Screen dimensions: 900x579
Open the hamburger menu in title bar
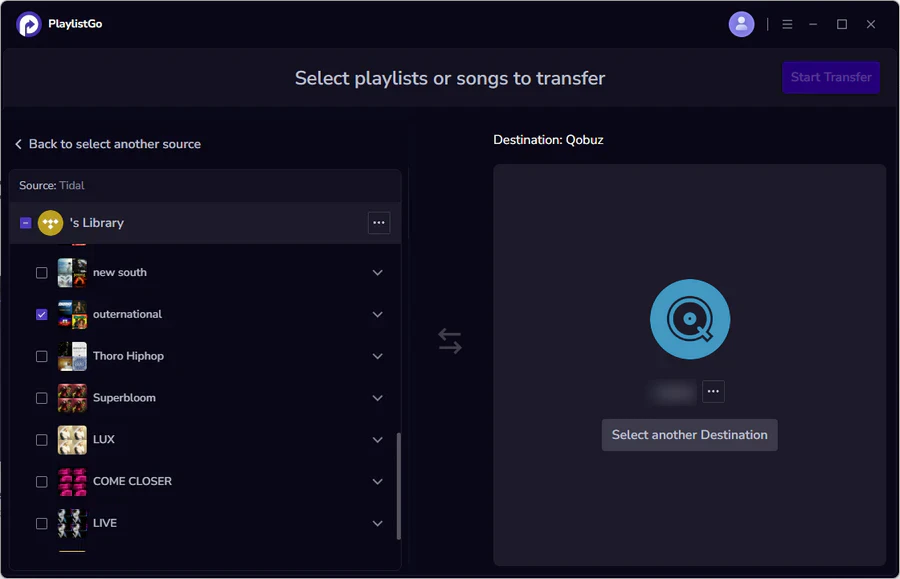point(787,24)
